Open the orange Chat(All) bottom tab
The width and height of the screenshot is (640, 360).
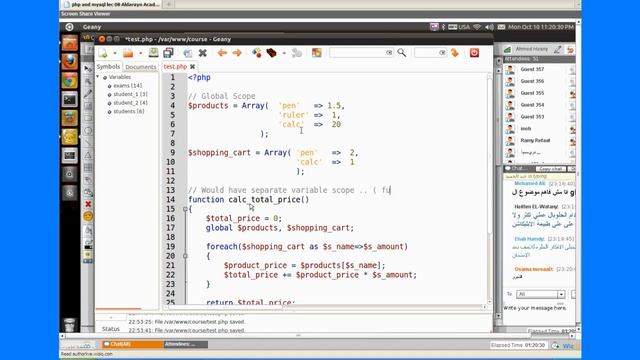tap(133, 344)
